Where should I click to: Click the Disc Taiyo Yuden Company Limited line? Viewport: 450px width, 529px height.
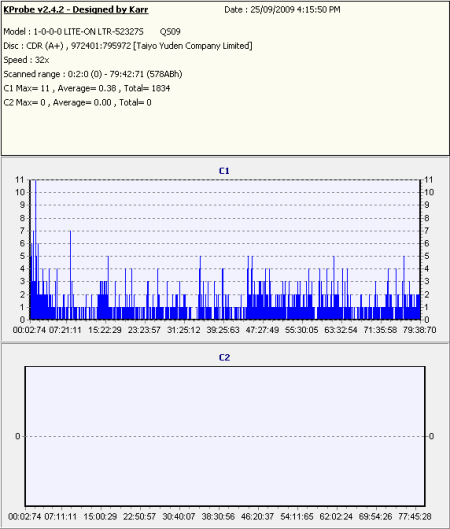coord(128,46)
